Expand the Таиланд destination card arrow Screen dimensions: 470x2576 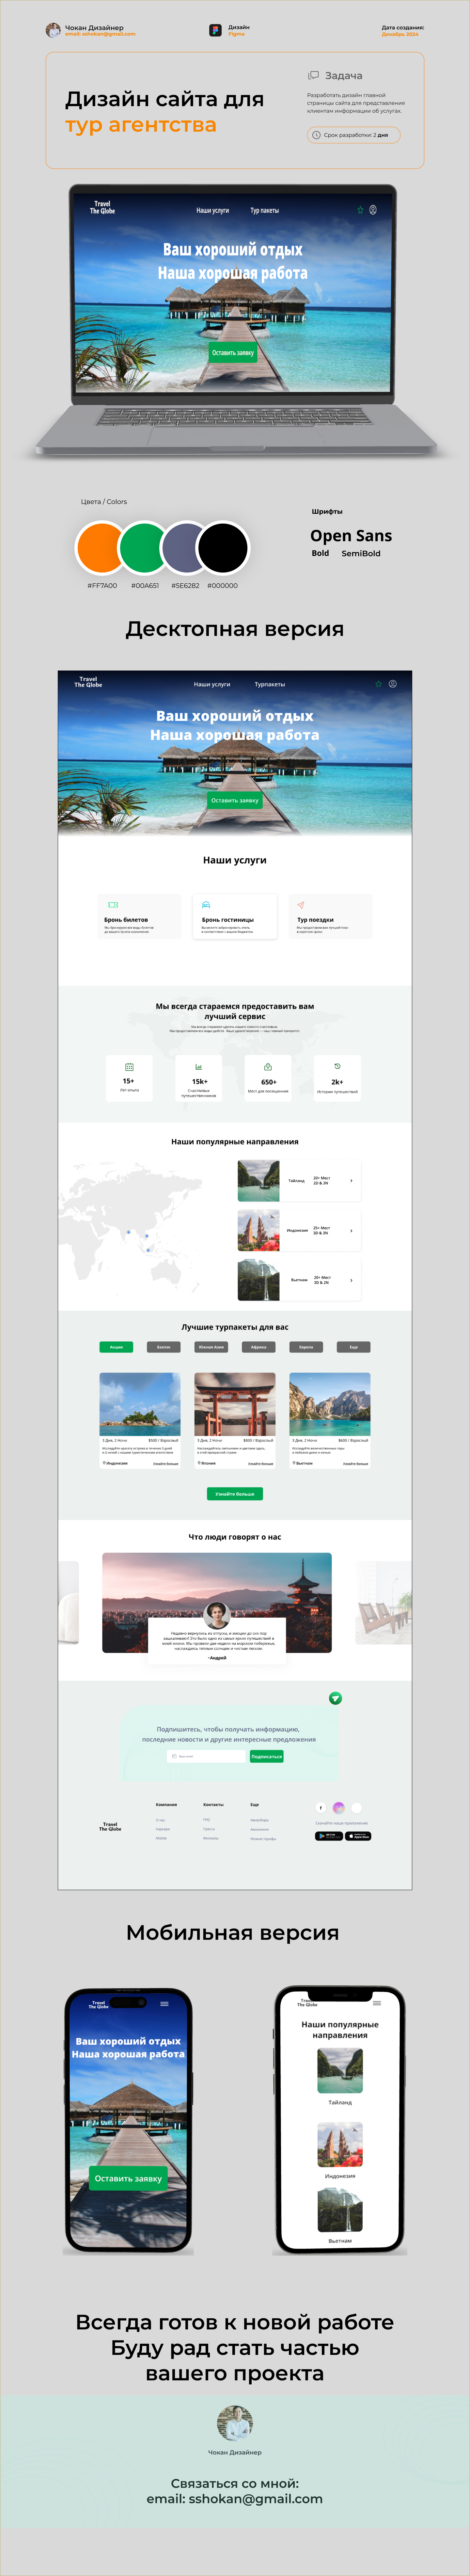pyautogui.click(x=351, y=1181)
